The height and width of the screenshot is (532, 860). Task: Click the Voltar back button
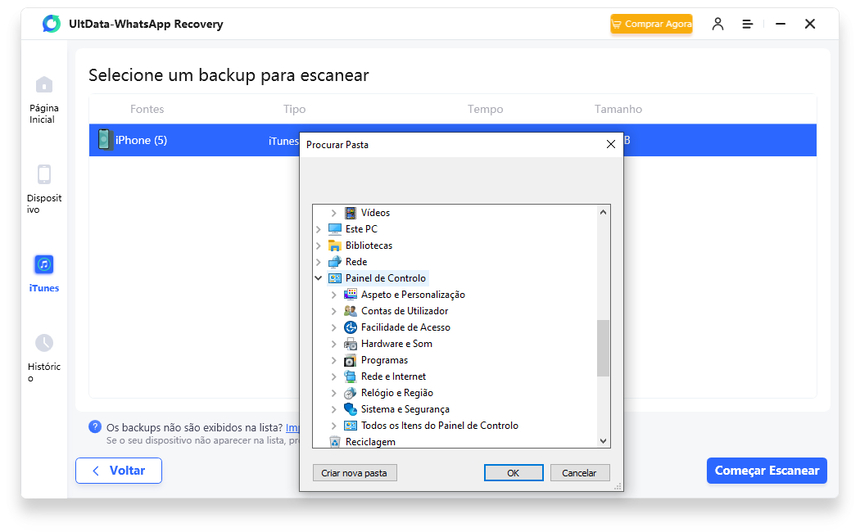(118, 471)
